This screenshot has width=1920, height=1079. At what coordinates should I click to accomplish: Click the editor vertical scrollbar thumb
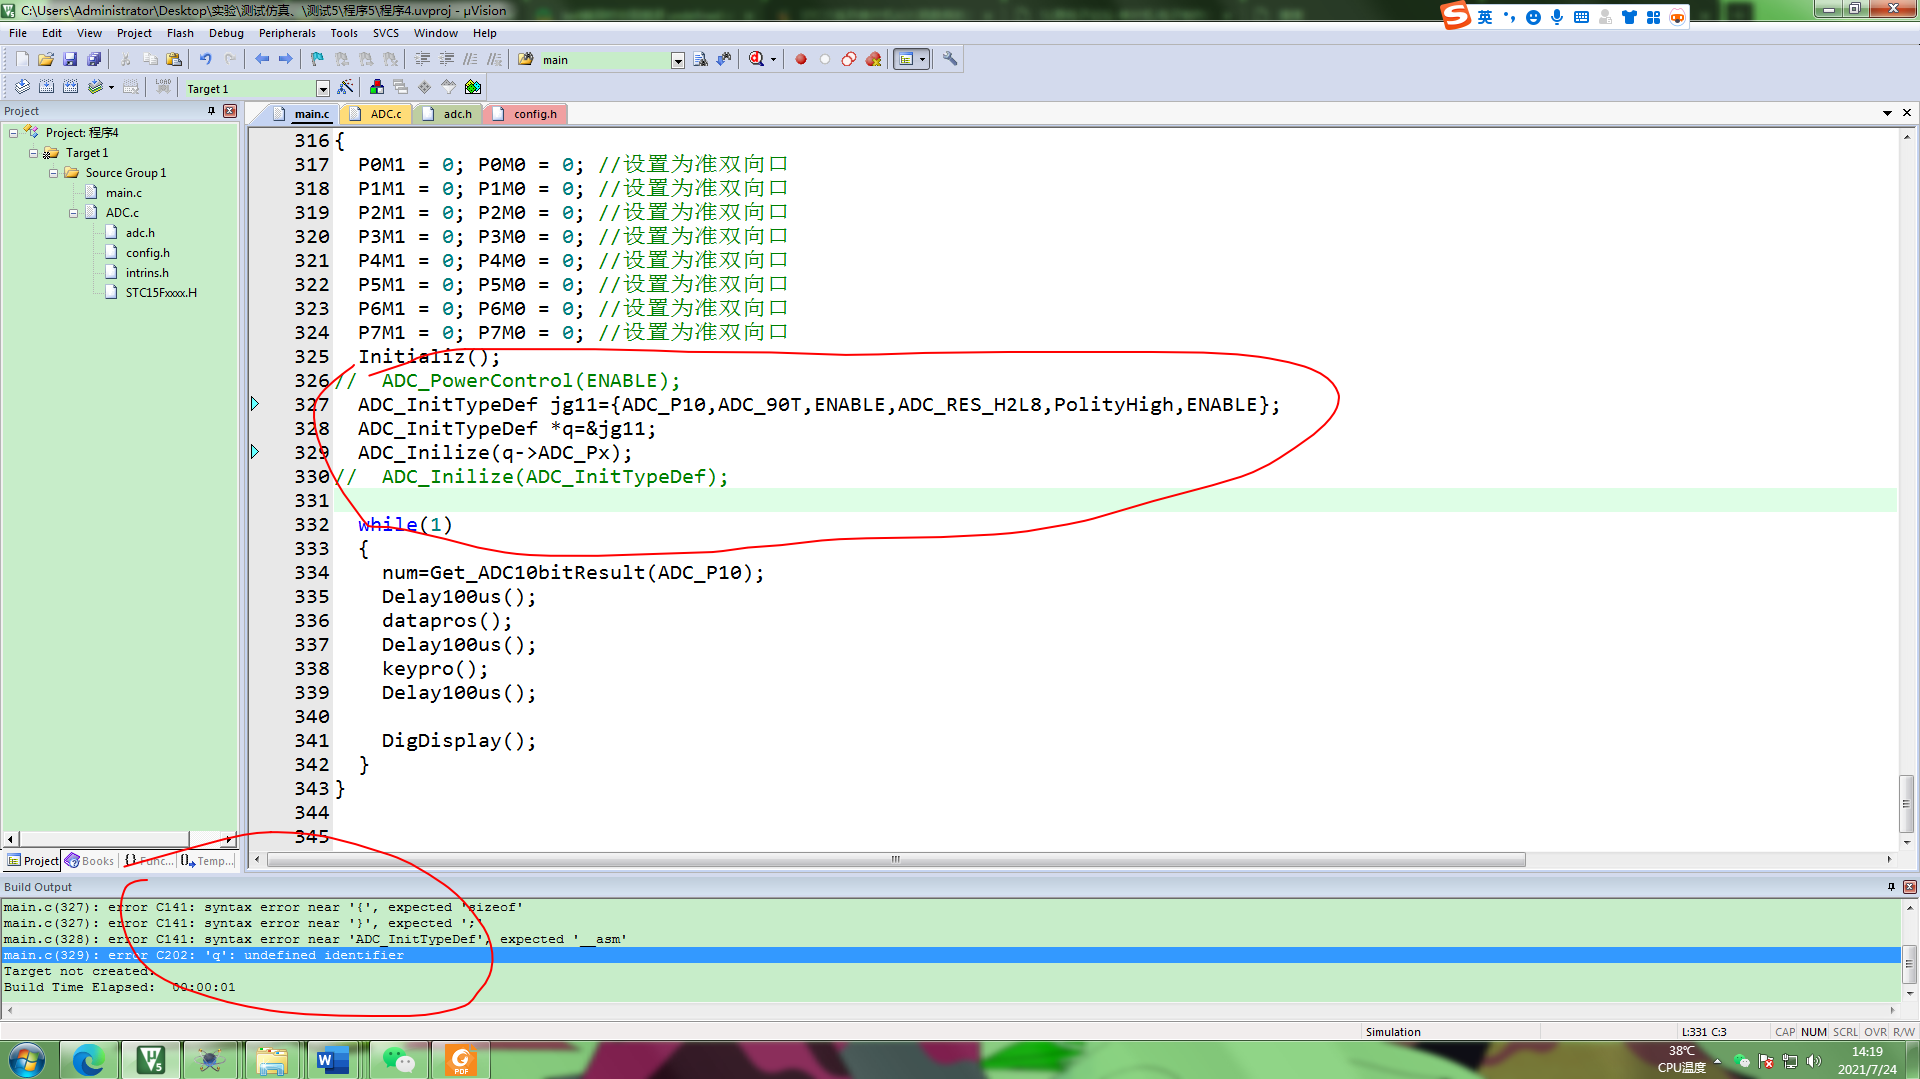pos(1907,804)
